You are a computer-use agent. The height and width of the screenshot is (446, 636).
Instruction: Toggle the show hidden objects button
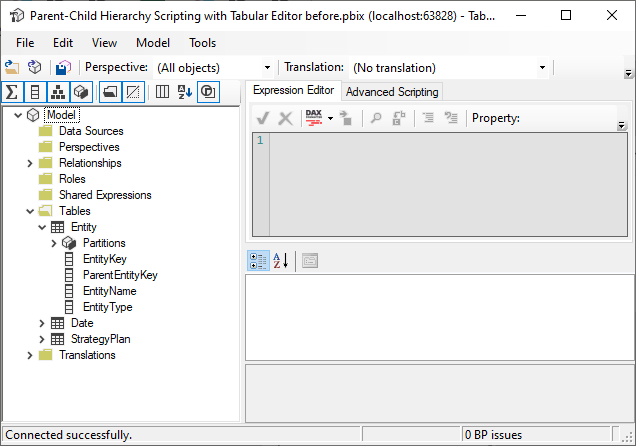click(131, 92)
